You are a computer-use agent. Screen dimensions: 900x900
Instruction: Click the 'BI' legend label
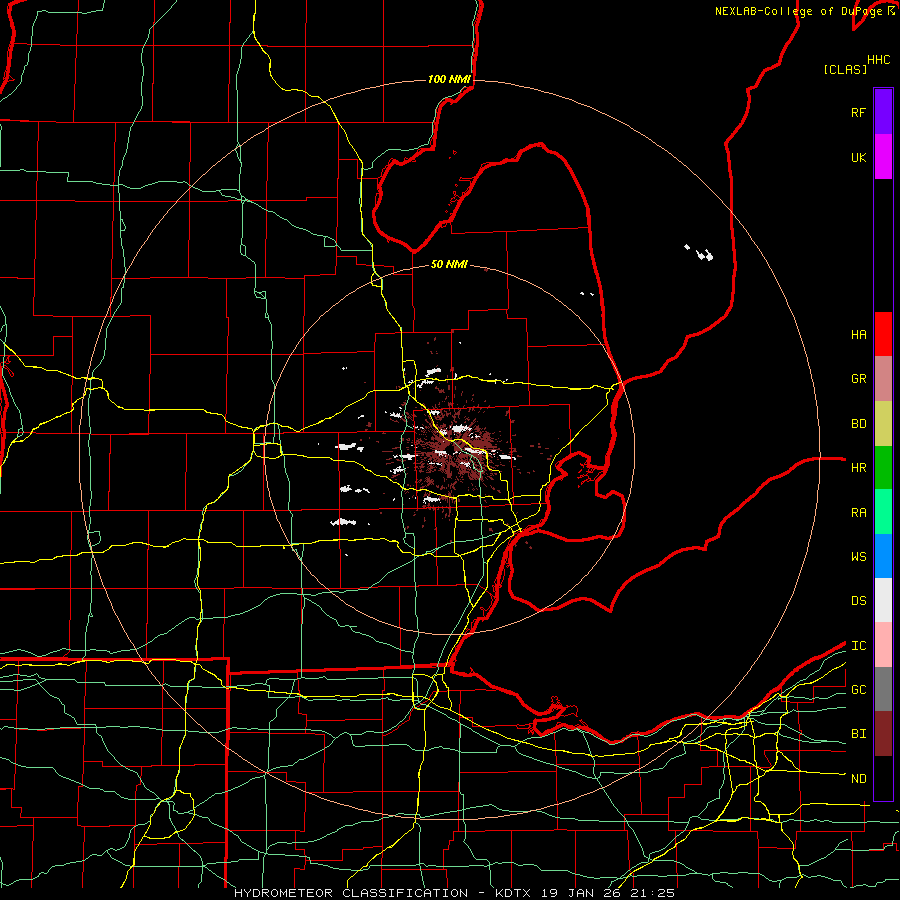[858, 734]
